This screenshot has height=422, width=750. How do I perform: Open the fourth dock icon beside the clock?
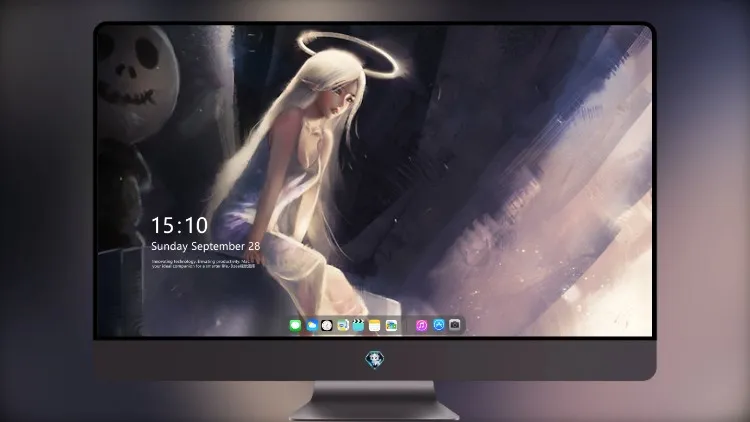343,325
